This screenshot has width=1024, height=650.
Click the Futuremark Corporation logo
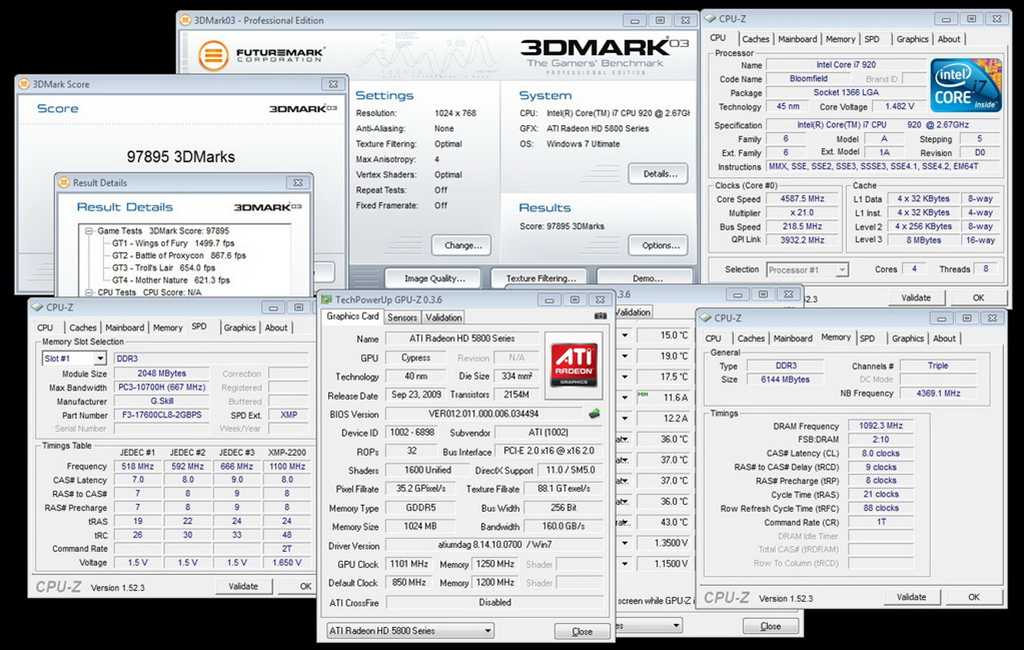(261, 55)
